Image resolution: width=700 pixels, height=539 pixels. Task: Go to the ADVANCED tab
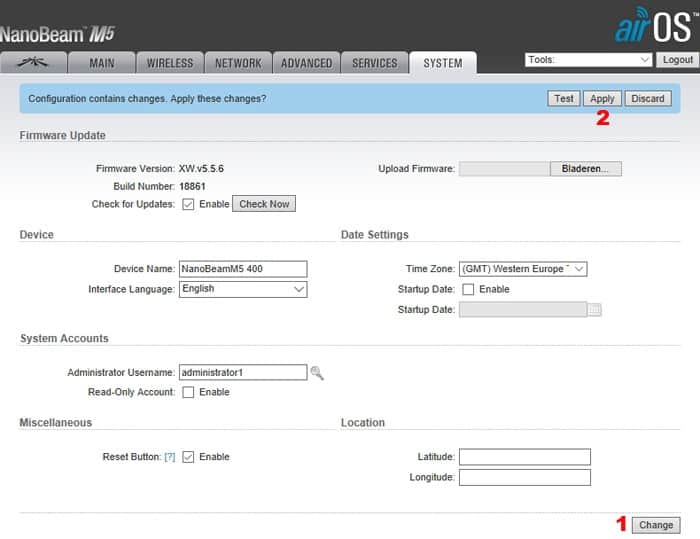pos(307,63)
